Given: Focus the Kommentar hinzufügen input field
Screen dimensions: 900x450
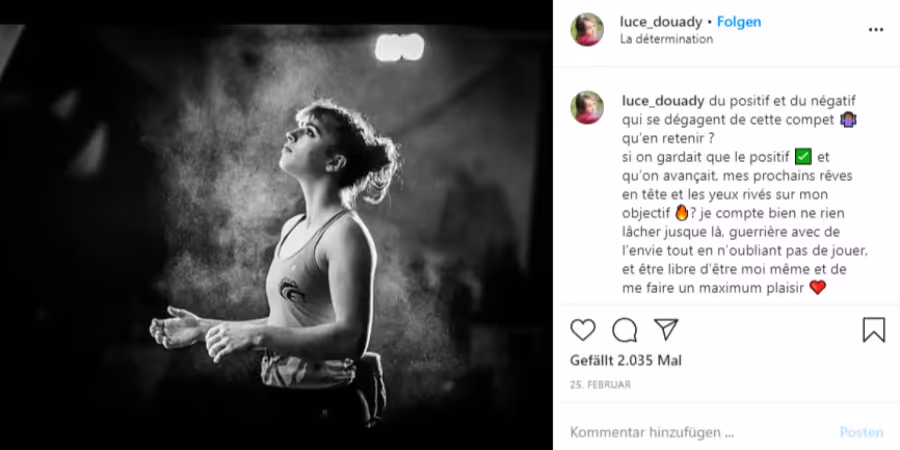Looking at the screenshot, I should 696,432.
